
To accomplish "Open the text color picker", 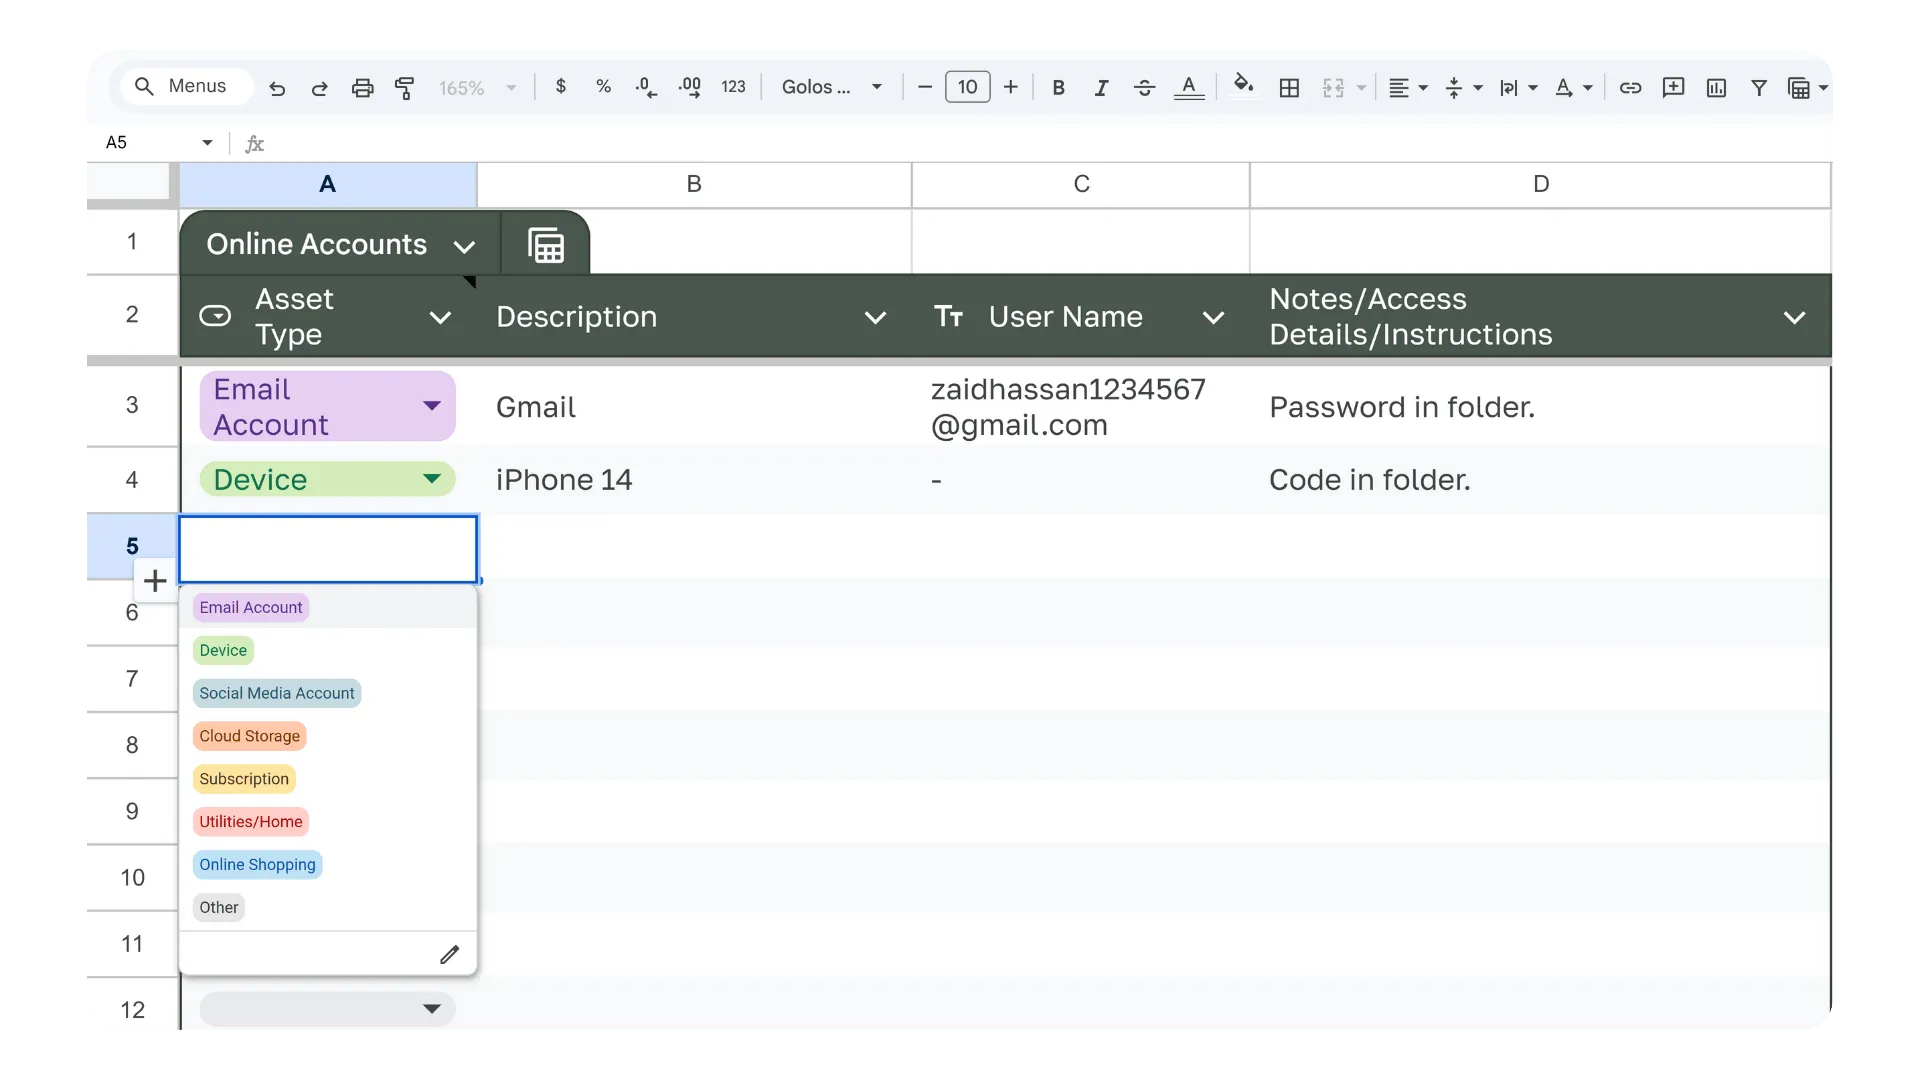I will click(x=1188, y=88).
